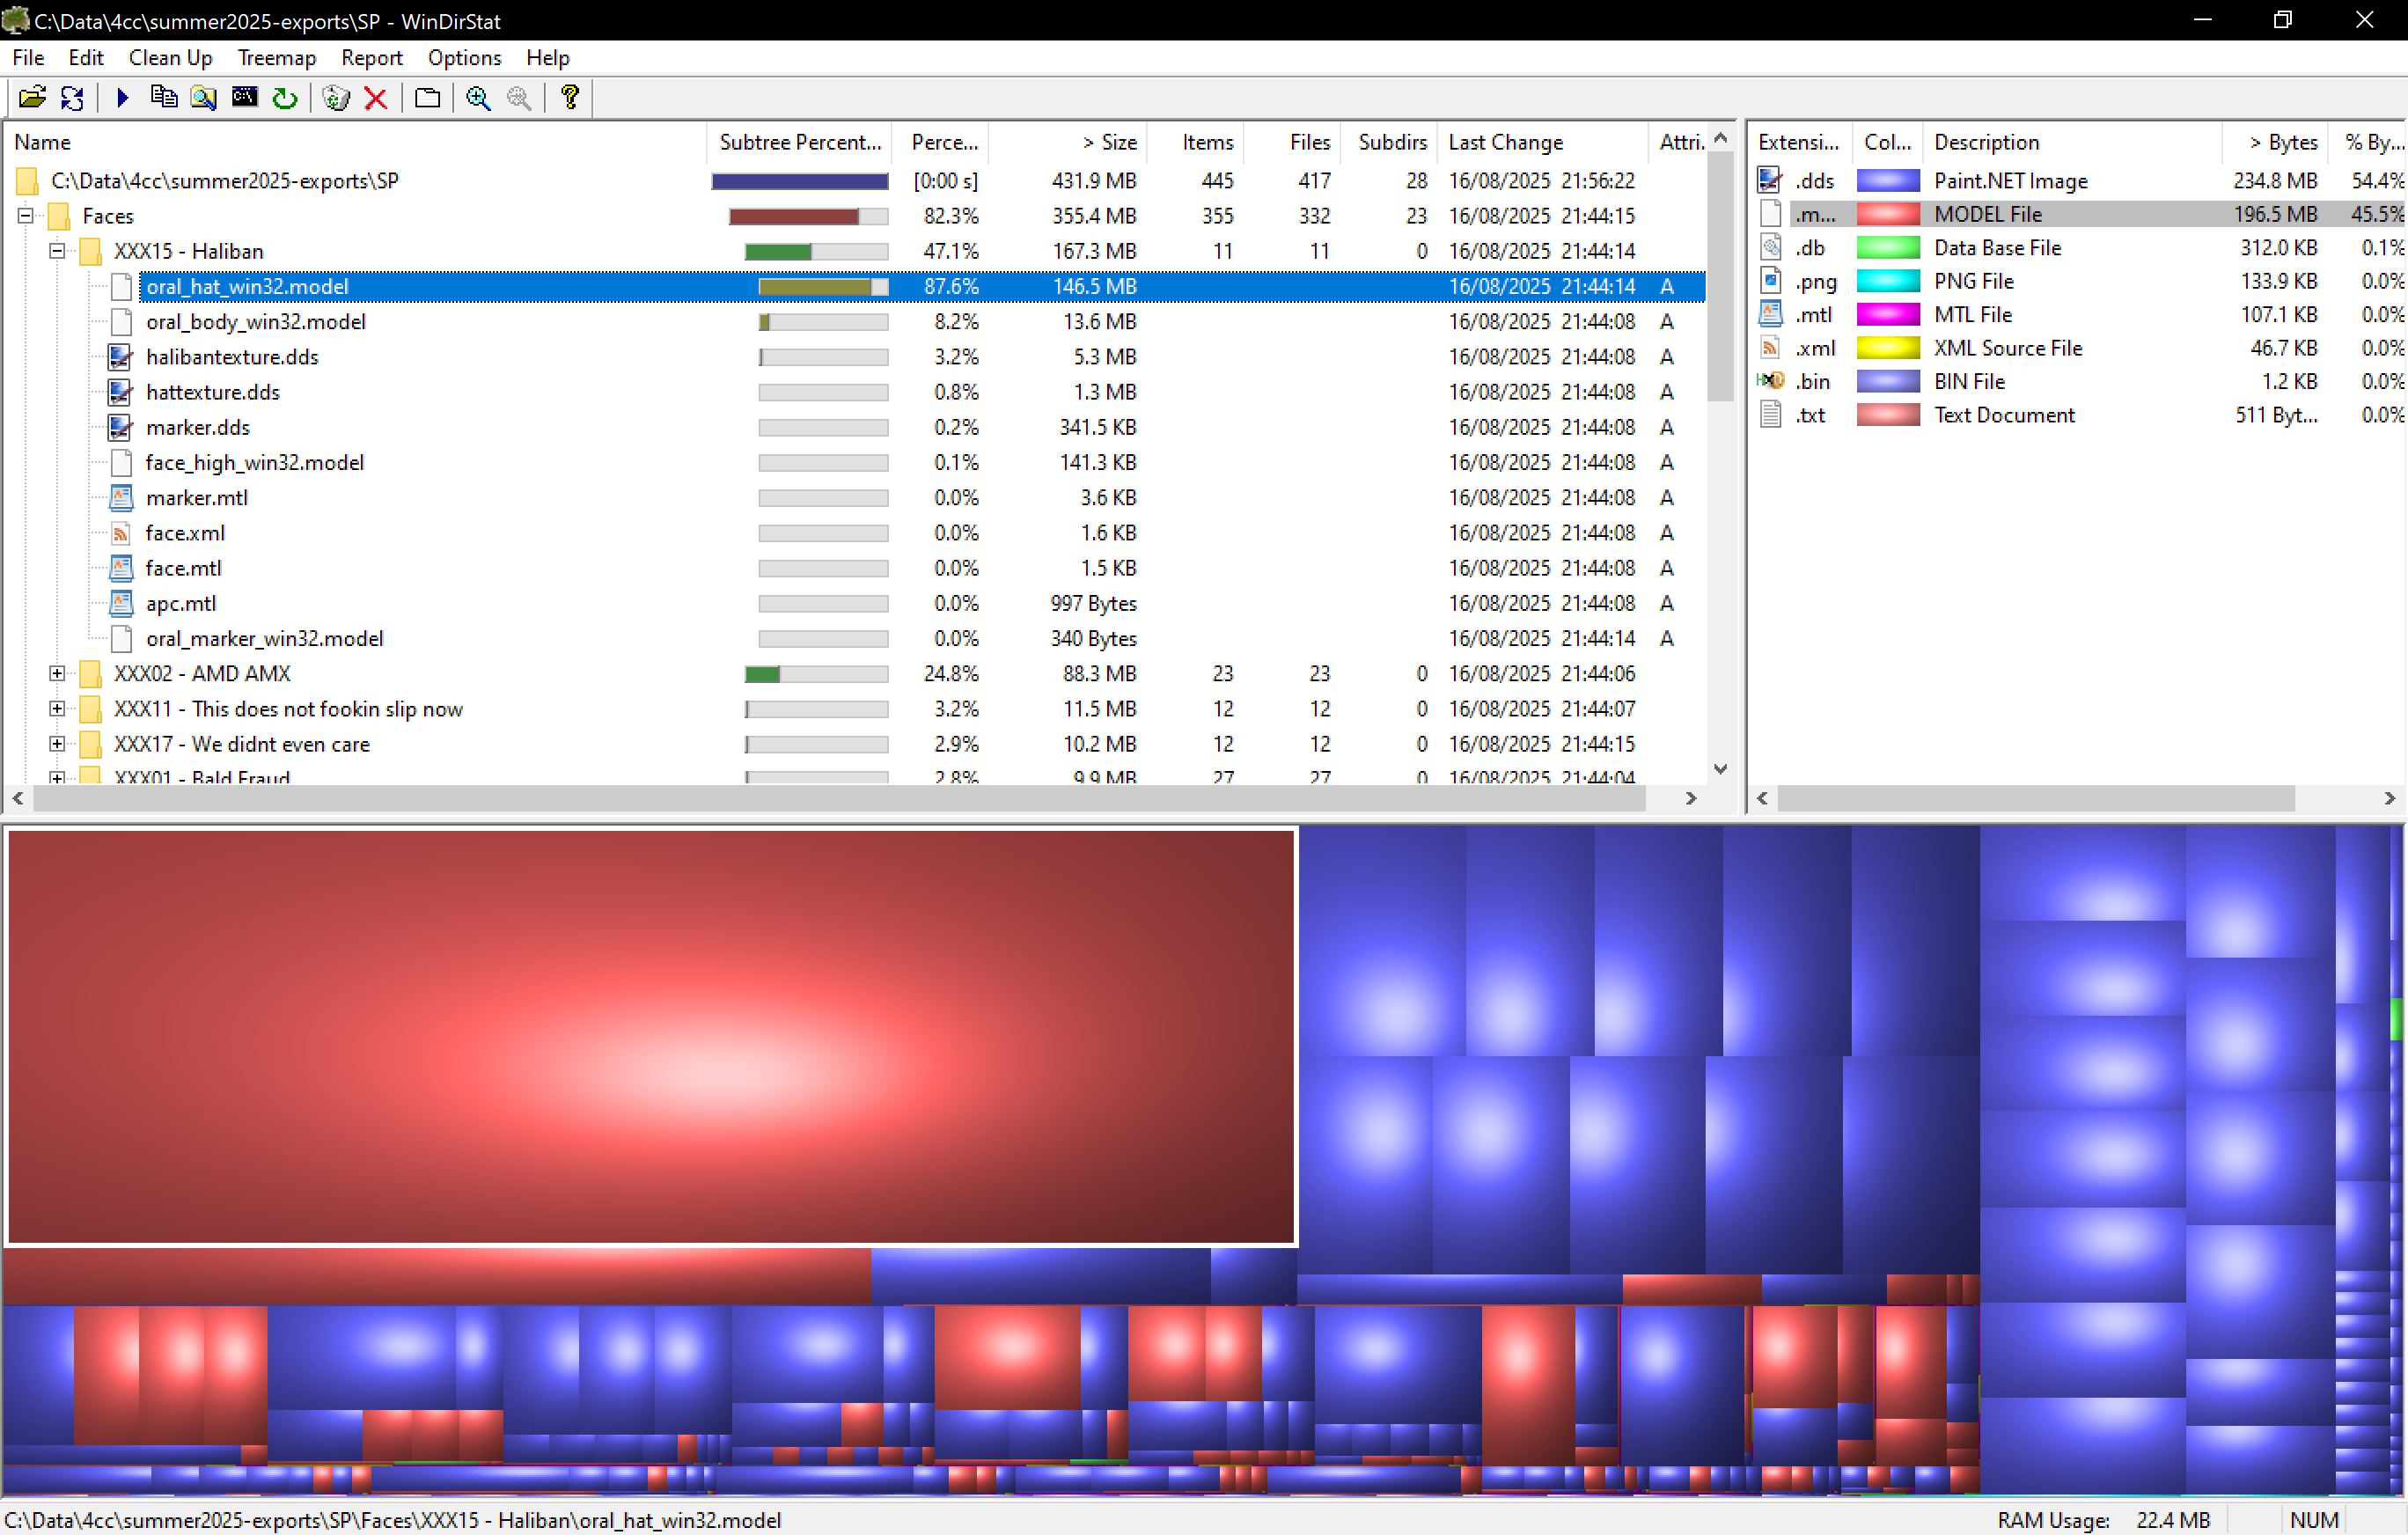The image size is (2408, 1535).
Task: Click the Copy Path toolbar icon
Action: [163, 97]
